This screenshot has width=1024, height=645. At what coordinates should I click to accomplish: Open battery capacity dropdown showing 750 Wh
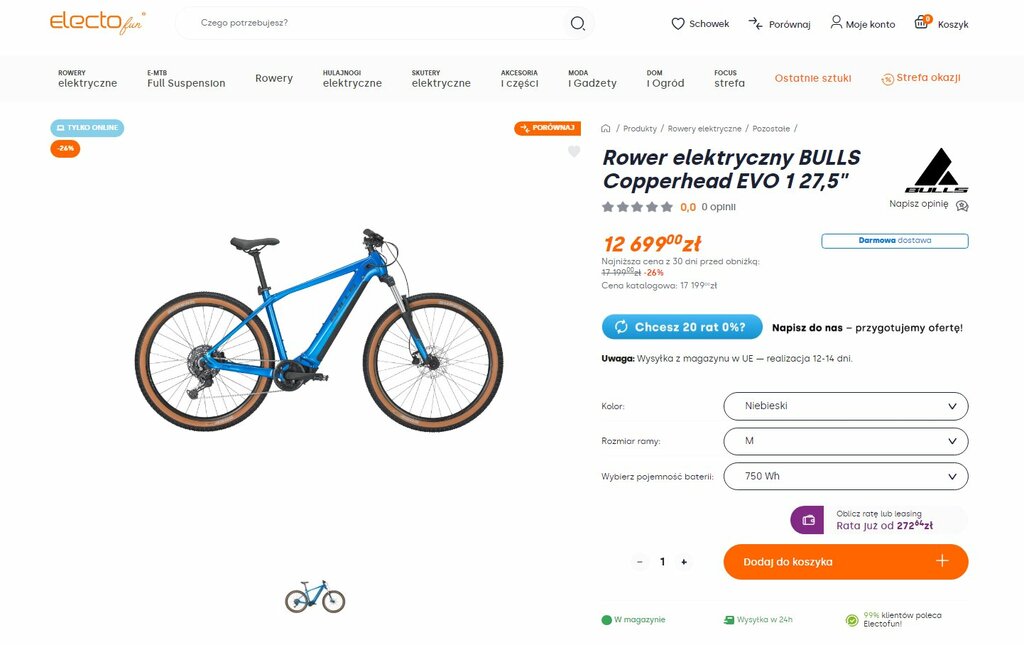point(846,477)
